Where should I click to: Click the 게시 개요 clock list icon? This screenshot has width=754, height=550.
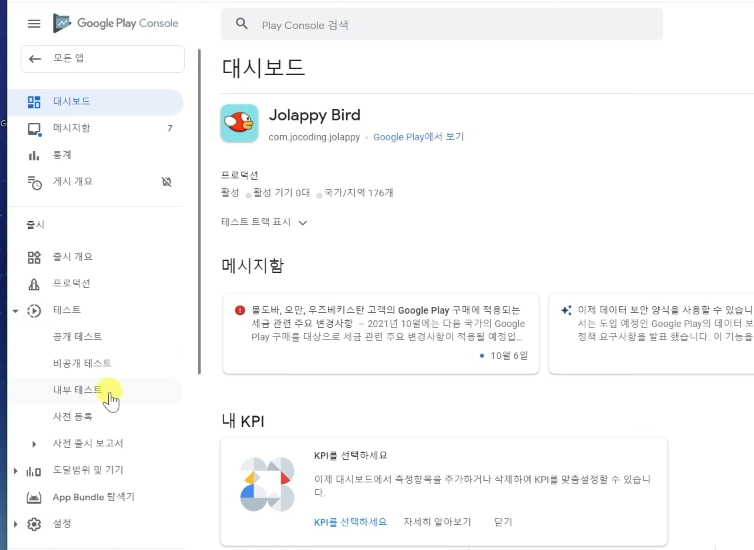pos(35,183)
